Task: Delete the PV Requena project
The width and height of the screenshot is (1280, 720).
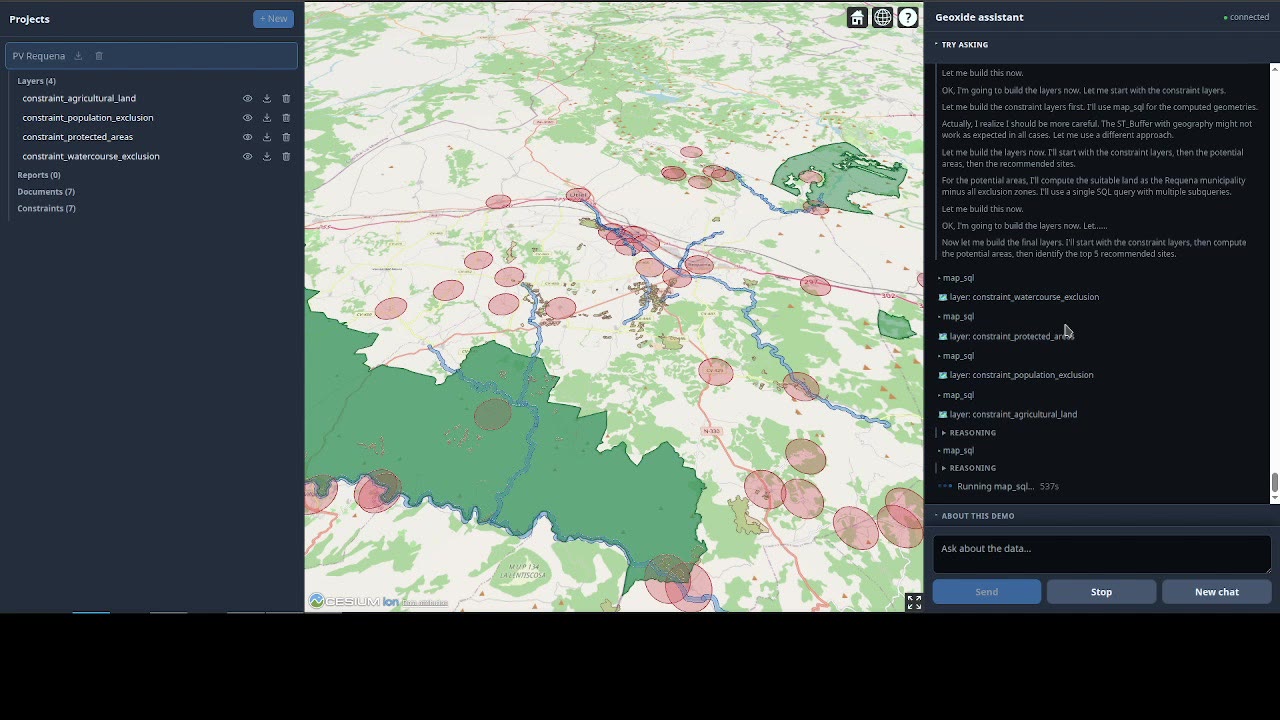Action: click(99, 56)
